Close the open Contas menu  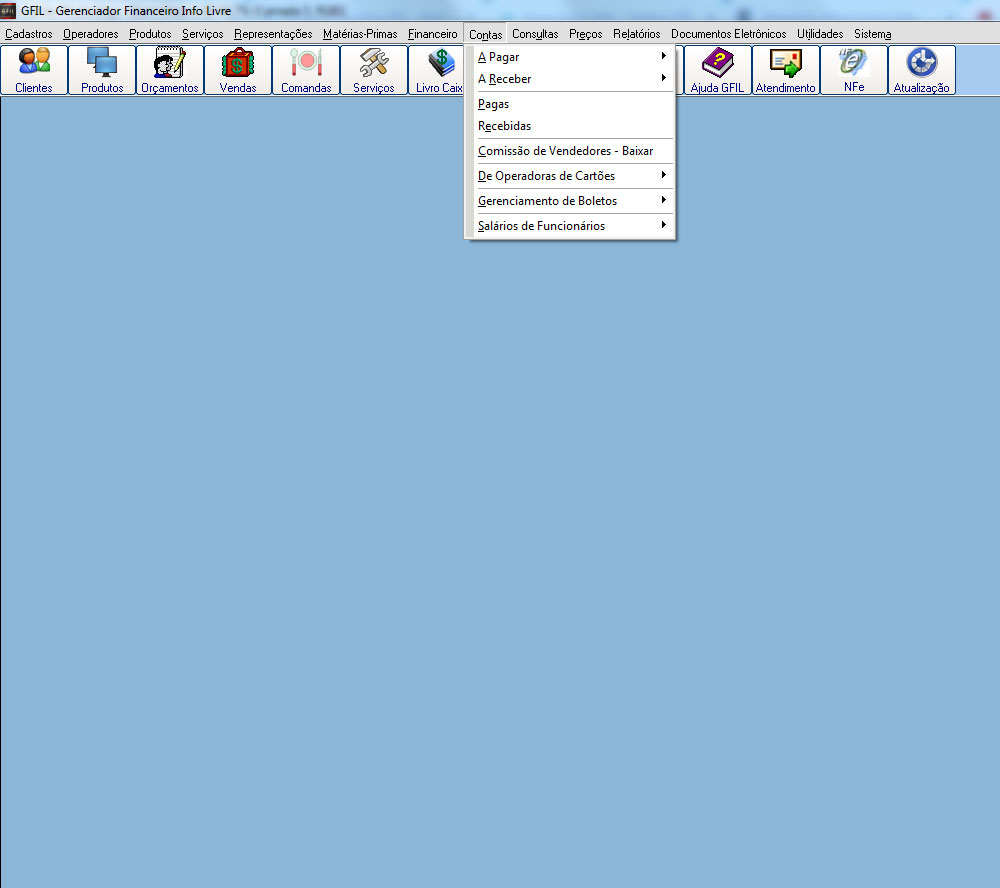485,34
